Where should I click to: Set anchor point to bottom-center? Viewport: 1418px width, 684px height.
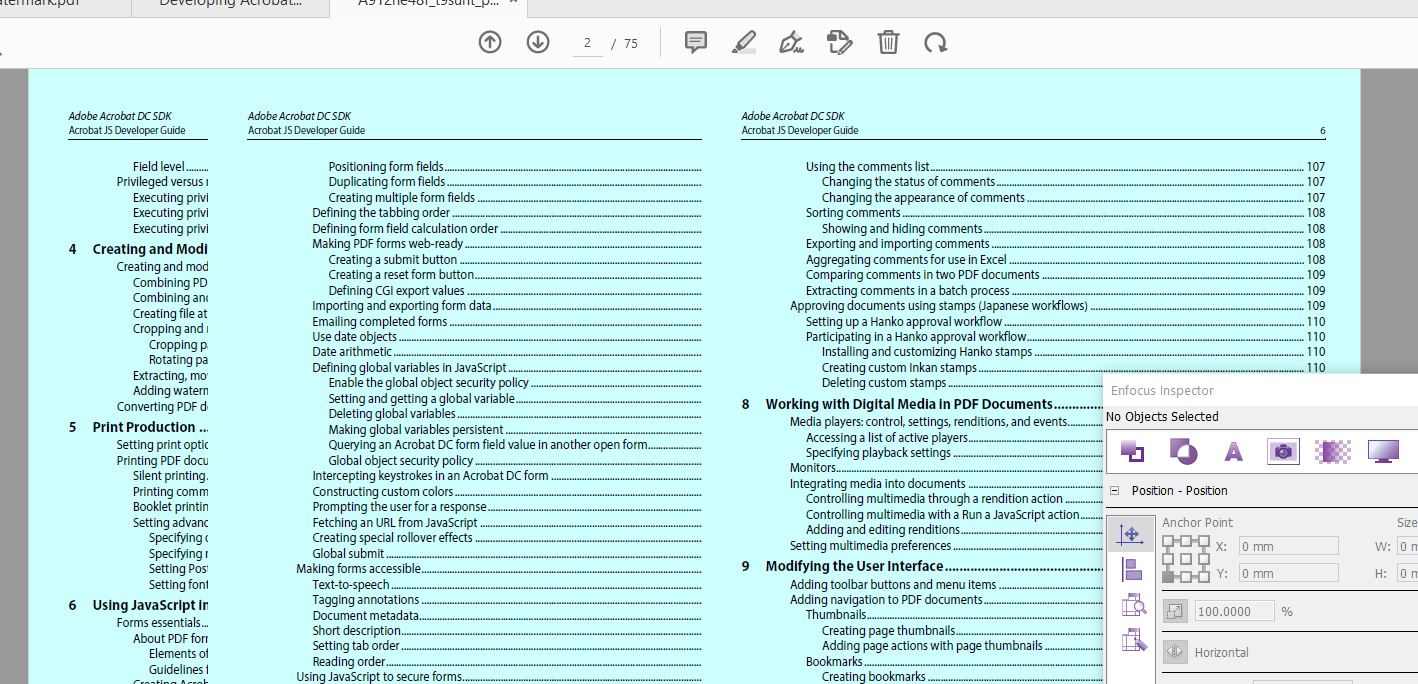1186,577
